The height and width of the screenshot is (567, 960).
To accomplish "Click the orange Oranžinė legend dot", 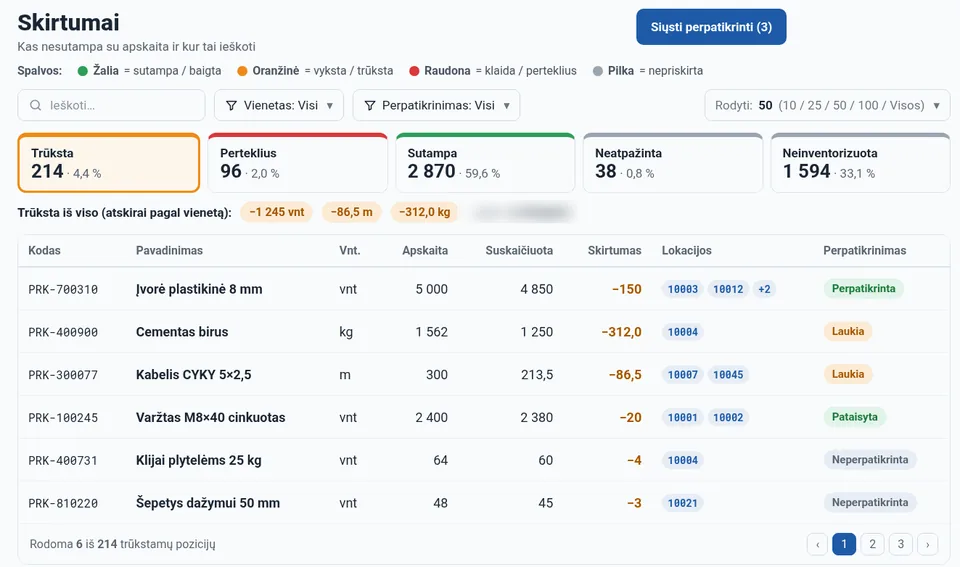I will tap(242, 71).
